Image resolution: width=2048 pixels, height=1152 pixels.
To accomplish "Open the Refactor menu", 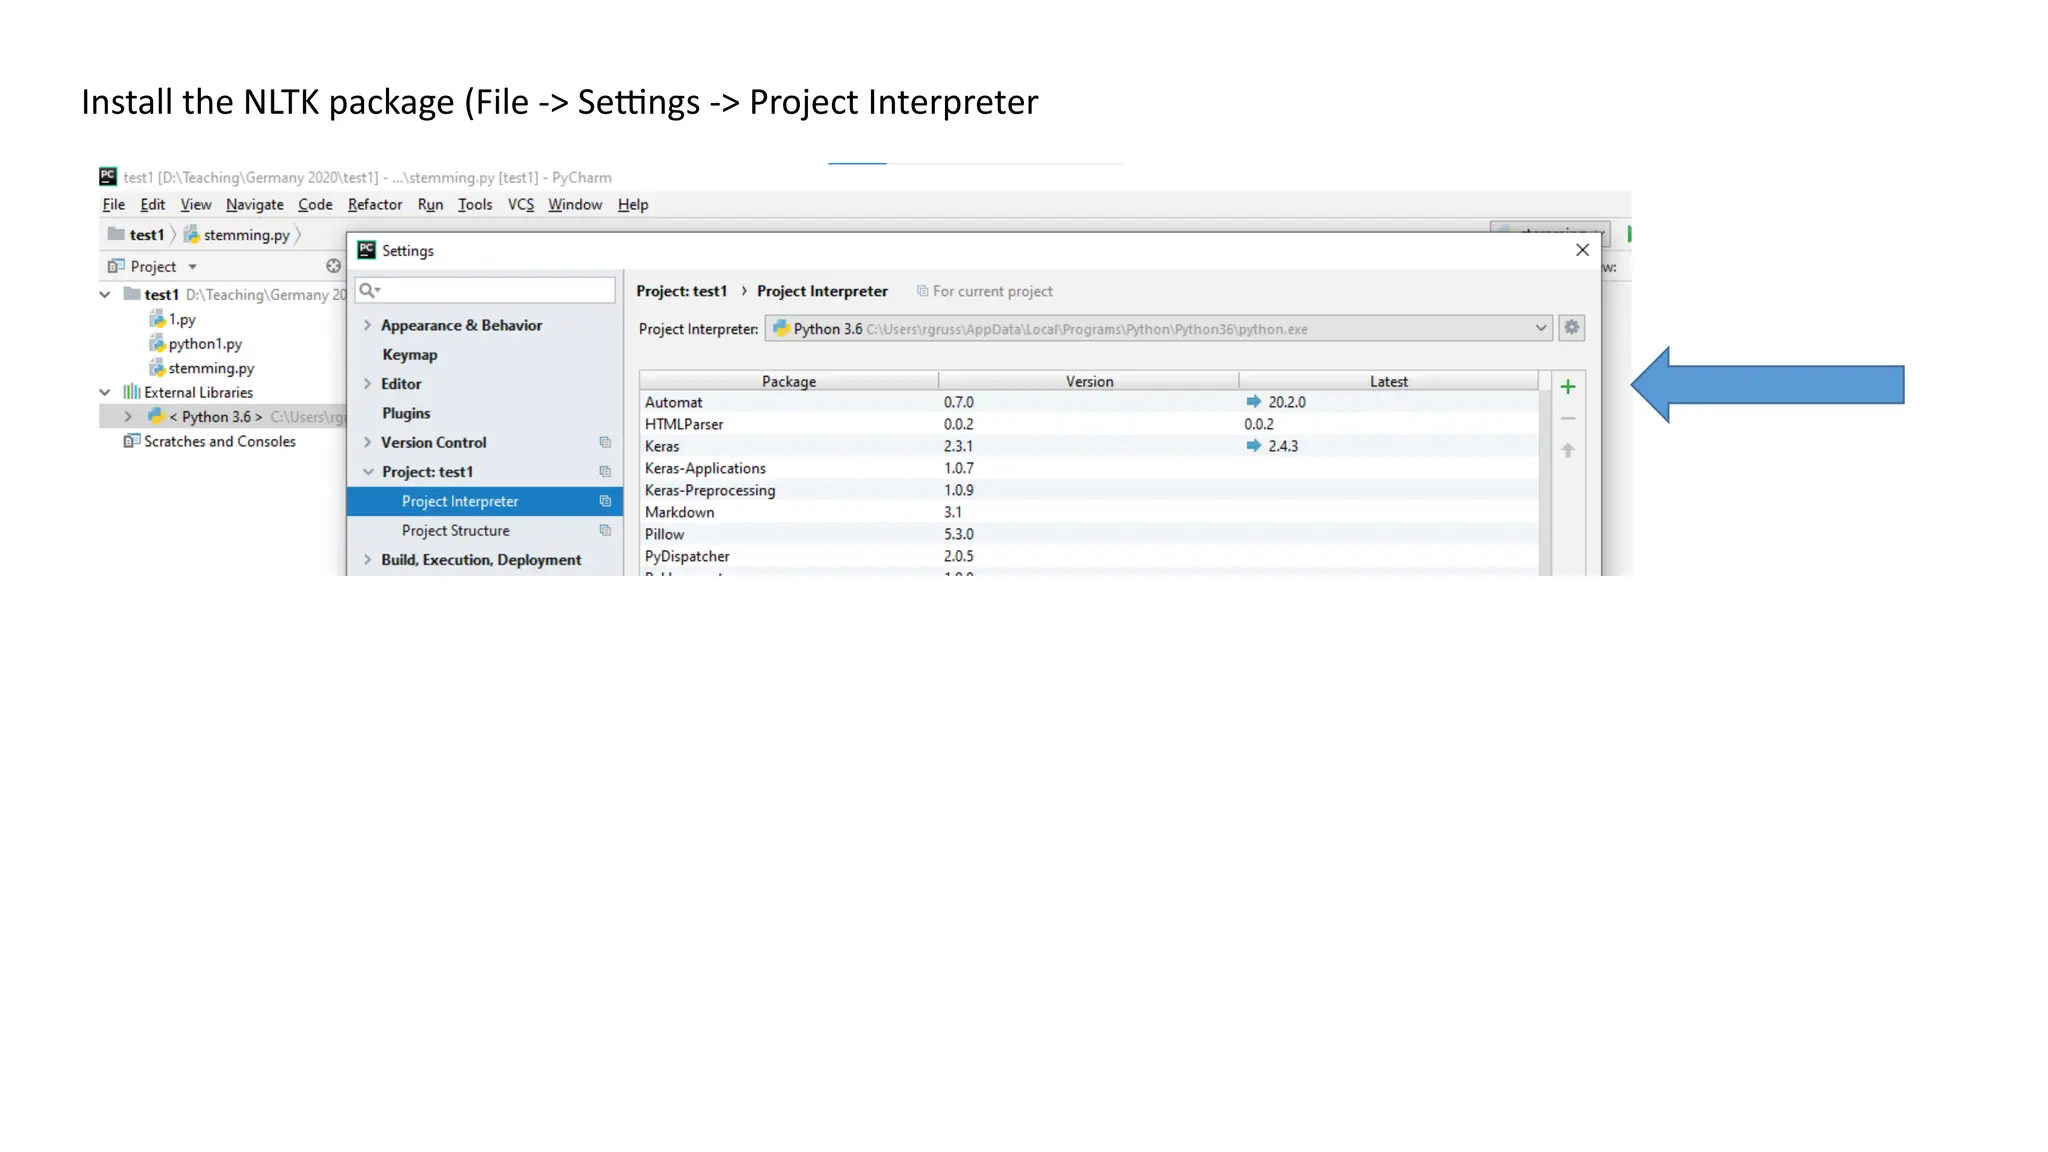I will (x=375, y=204).
